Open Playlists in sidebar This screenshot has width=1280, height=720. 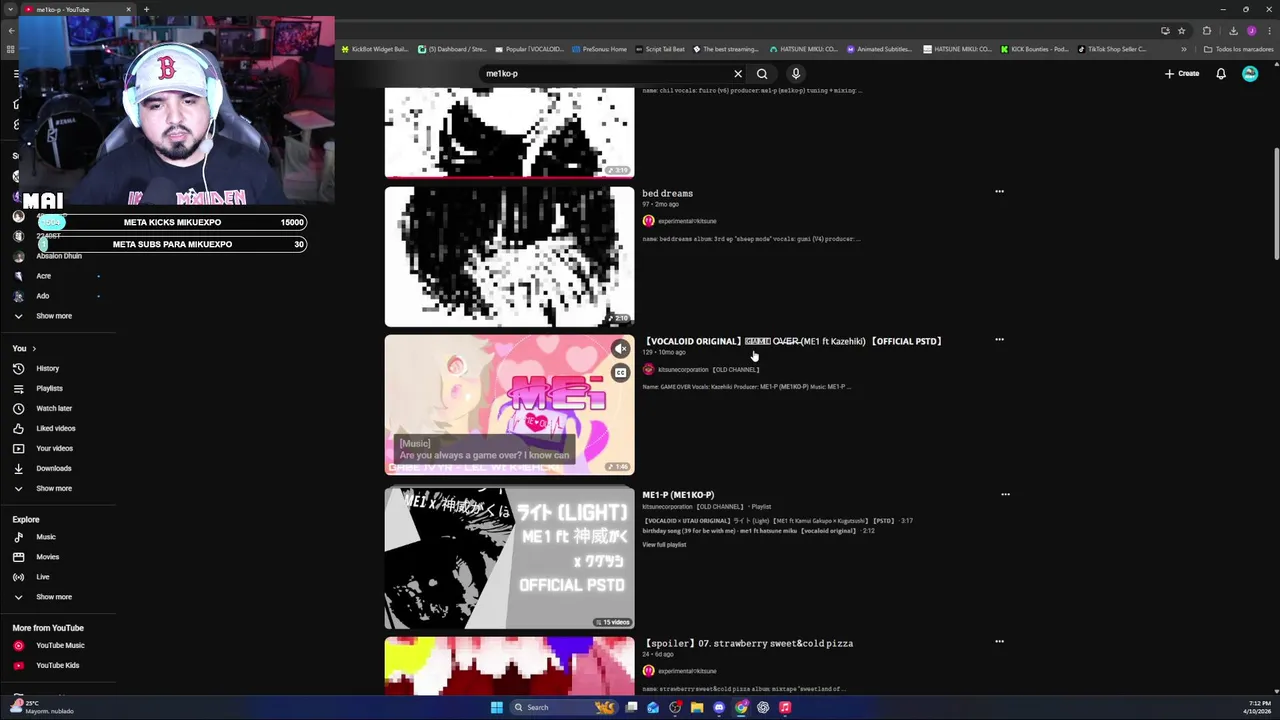(49, 389)
